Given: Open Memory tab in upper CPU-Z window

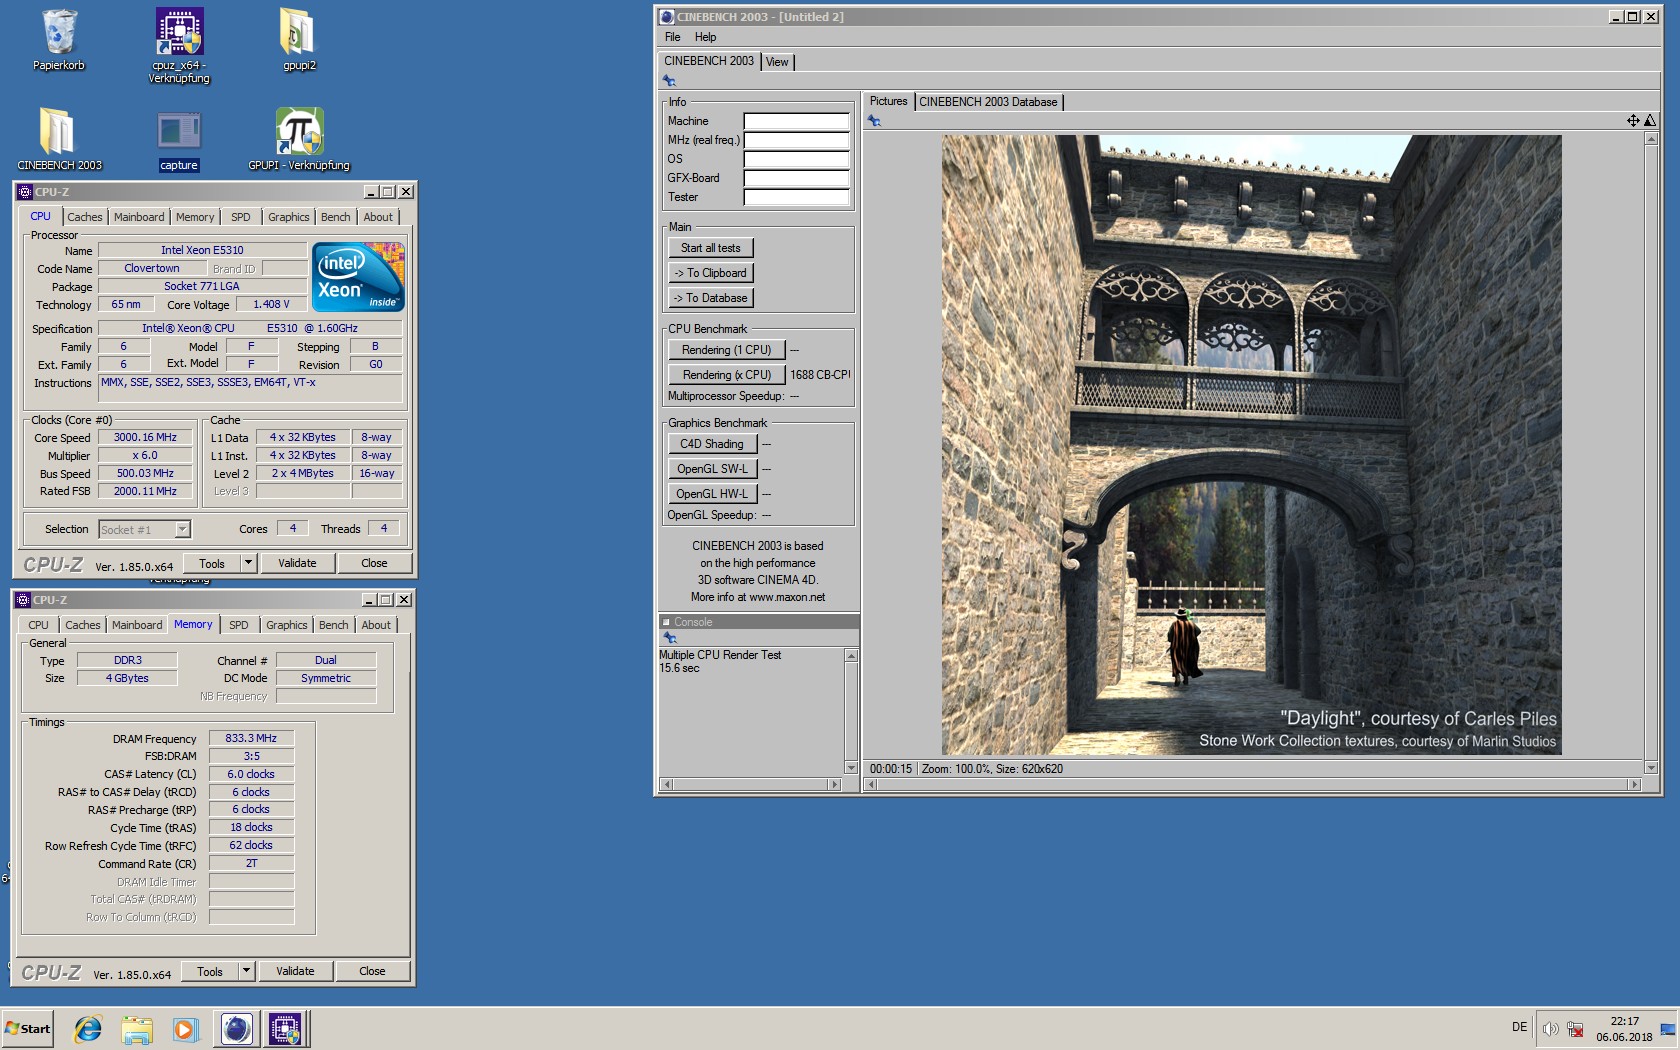Looking at the screenshot, I should [195, 217].
